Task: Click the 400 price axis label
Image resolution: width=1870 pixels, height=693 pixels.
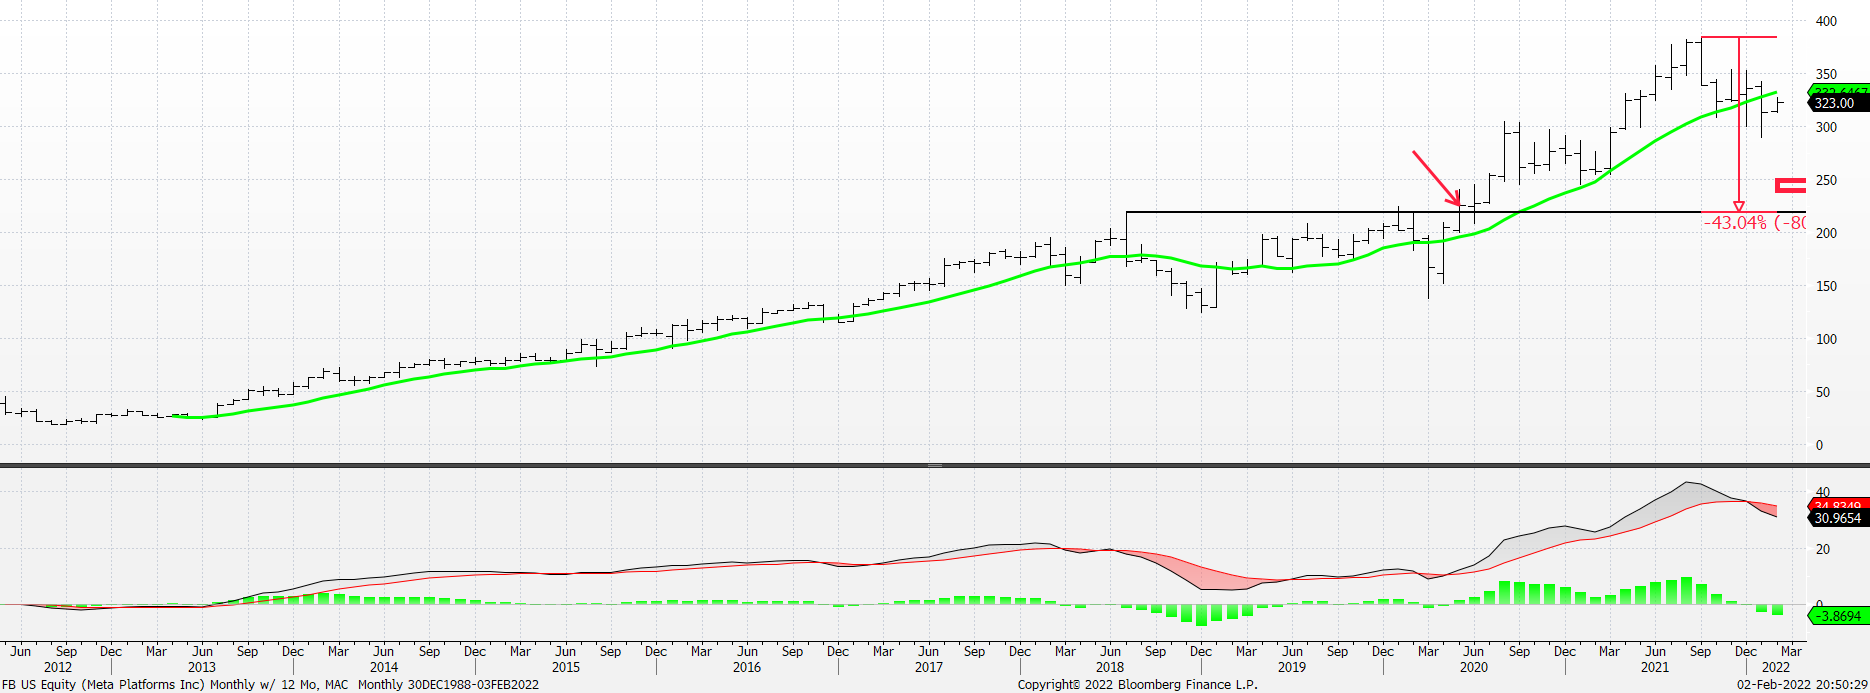Action: [1827, 21]
